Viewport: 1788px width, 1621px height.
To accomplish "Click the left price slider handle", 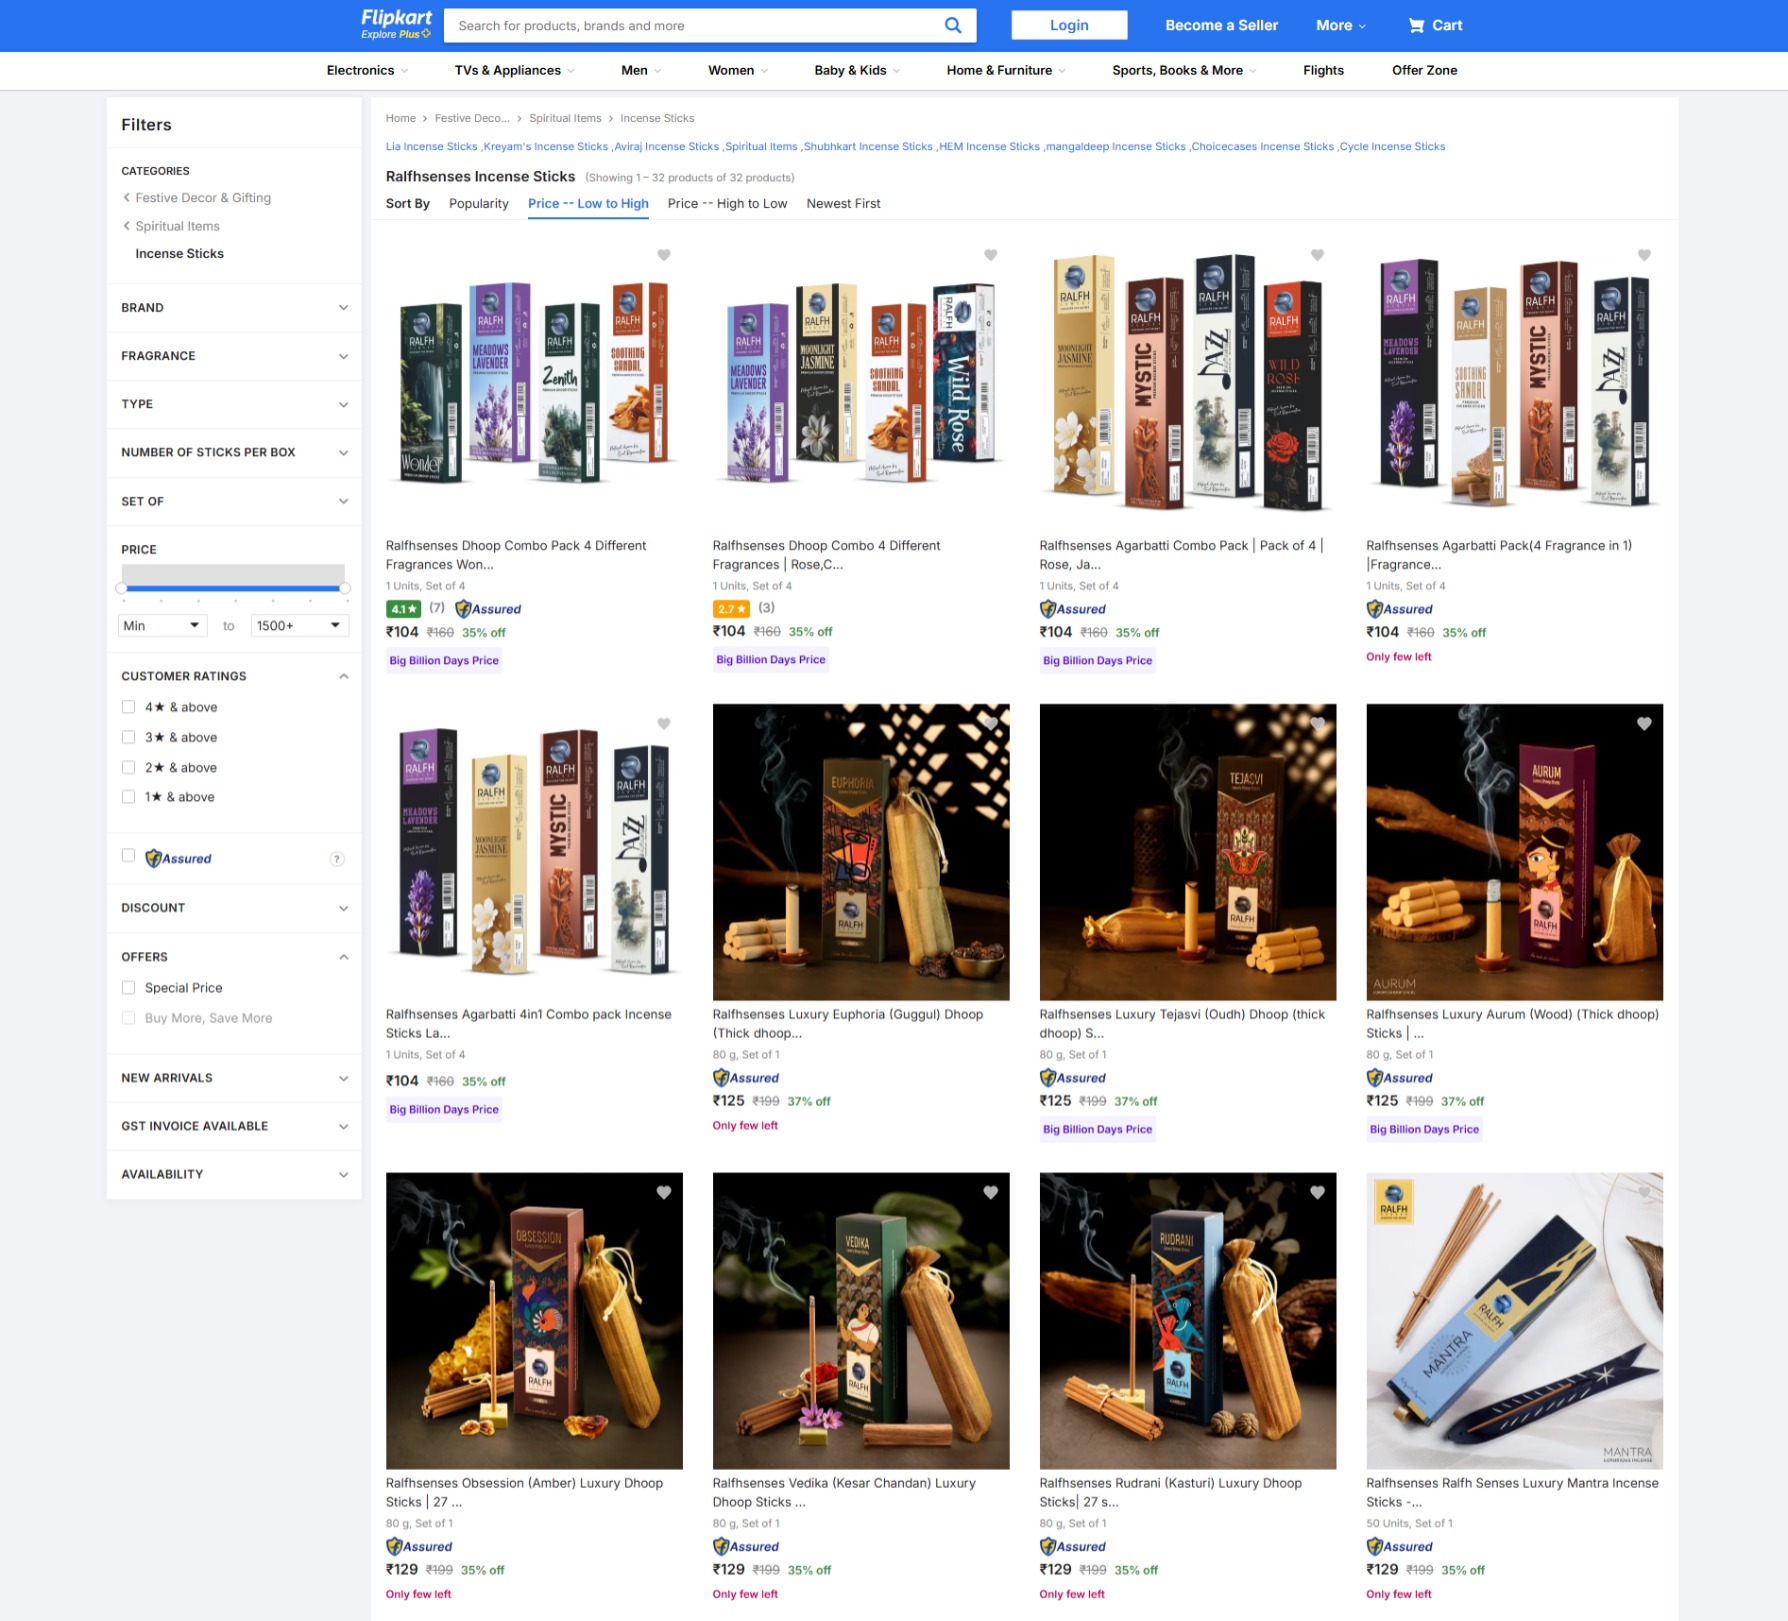I will pos(121,588).
